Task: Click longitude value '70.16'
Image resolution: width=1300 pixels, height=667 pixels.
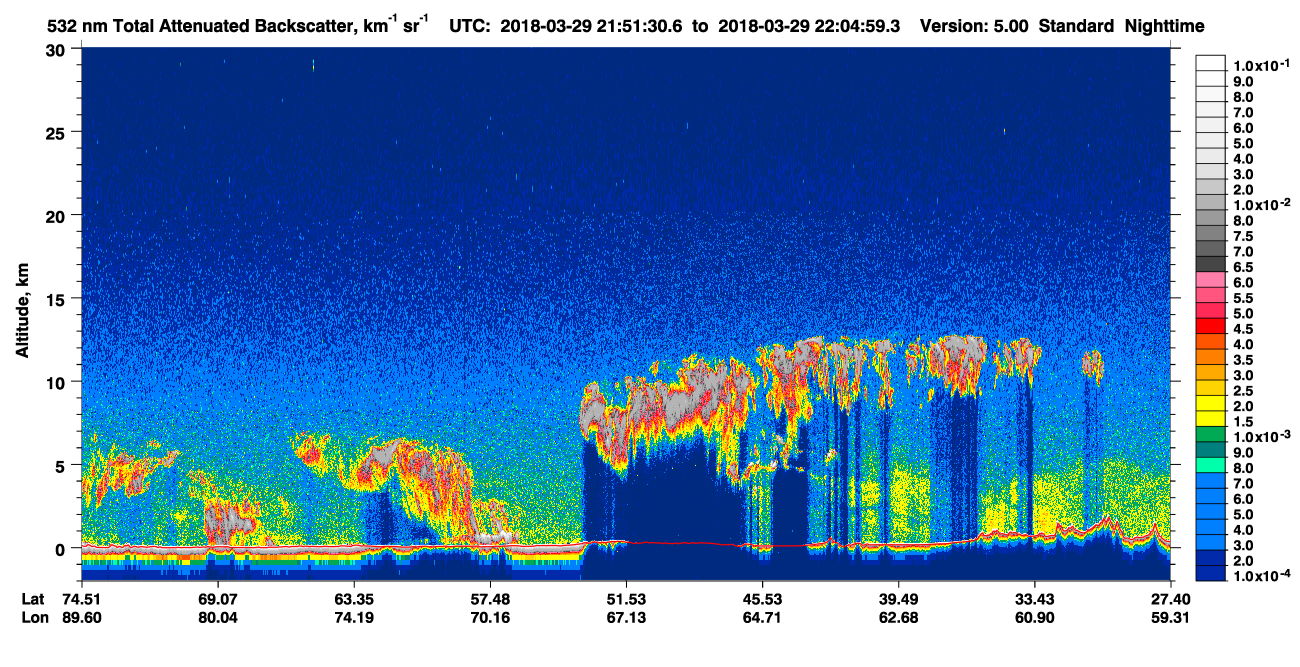Action: click(x=489, y=617)
